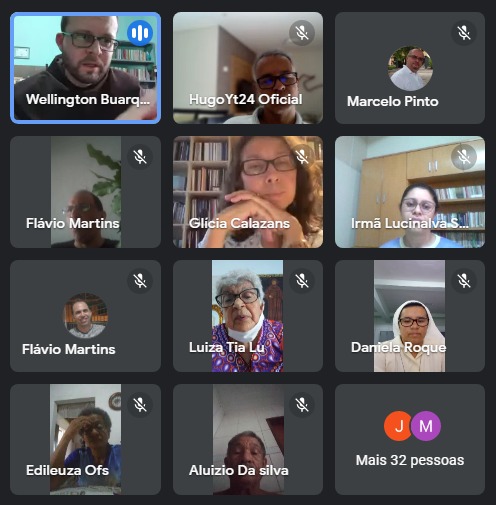Screen dimensions: 496x505
Task: Click the Glícia Calazans name label
Action: [x=239, y=223]
